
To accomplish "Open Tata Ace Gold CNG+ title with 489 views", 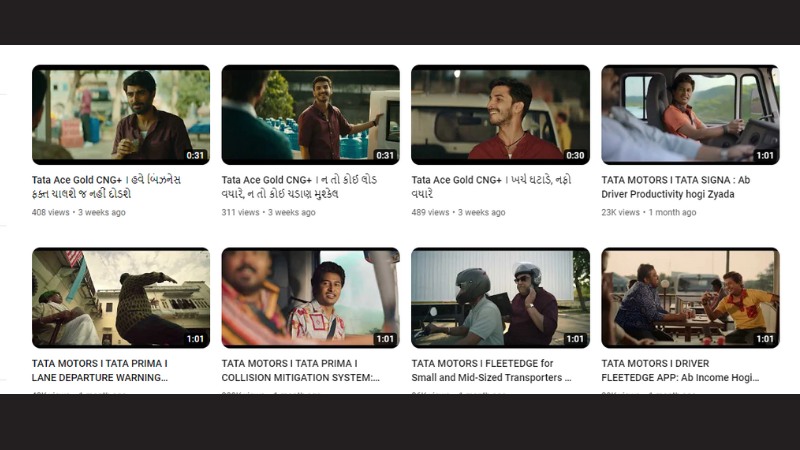I will point(491,187).
